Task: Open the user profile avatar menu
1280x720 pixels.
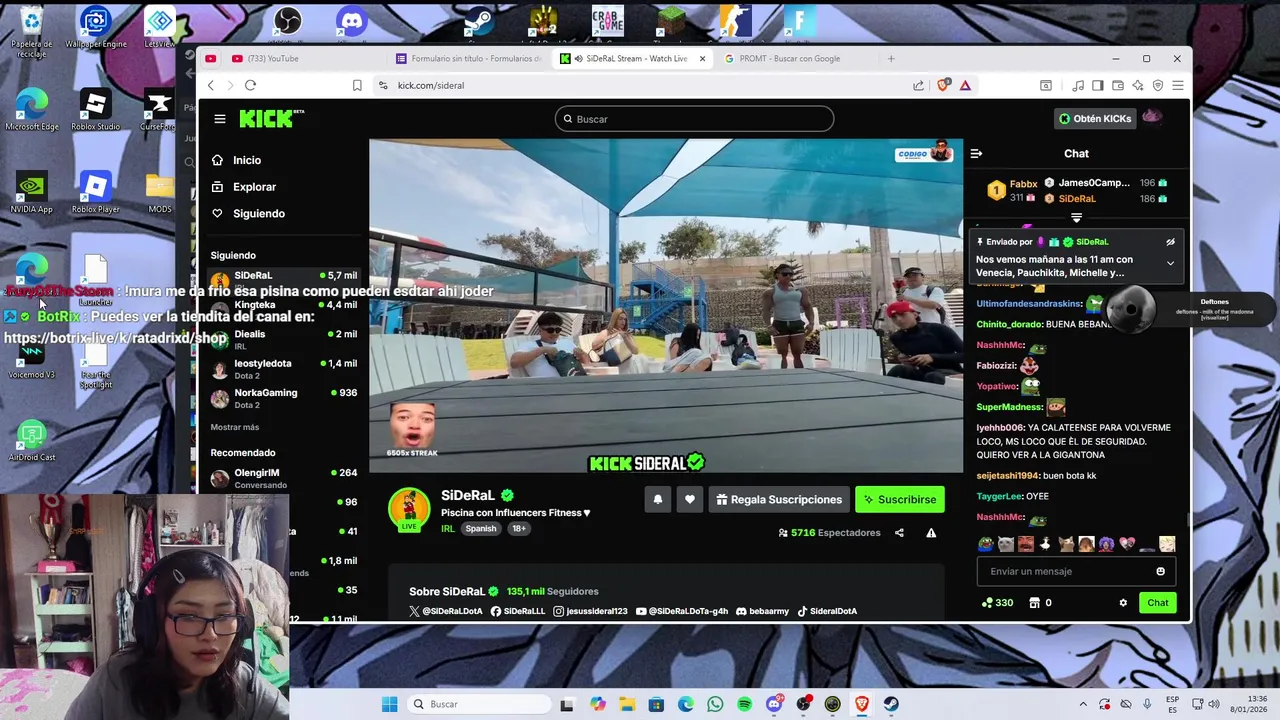Action: [x=1153, y=118]
